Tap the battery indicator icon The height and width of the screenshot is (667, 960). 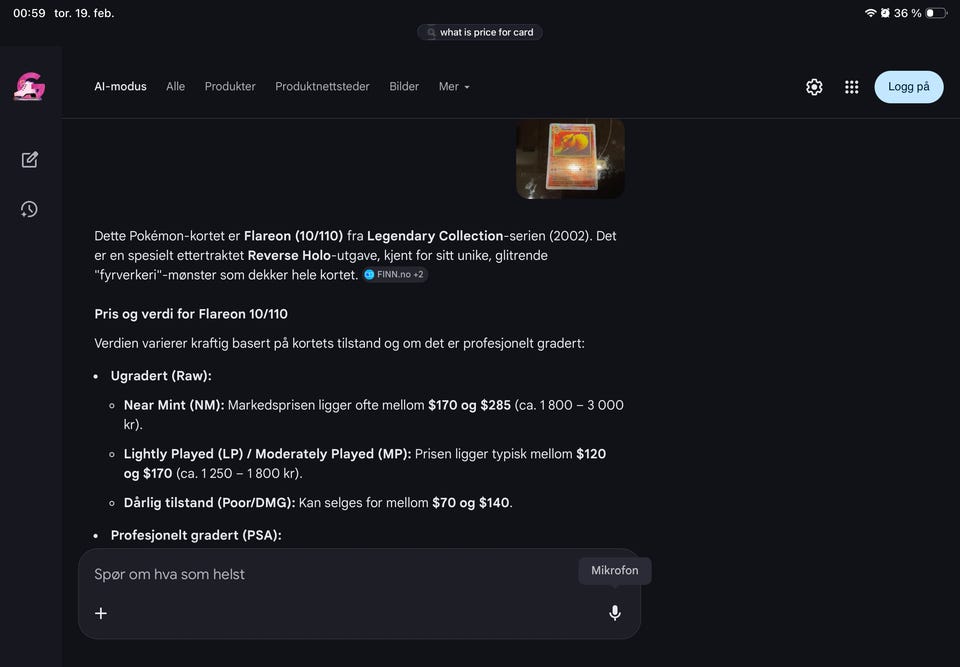point(936,13)
